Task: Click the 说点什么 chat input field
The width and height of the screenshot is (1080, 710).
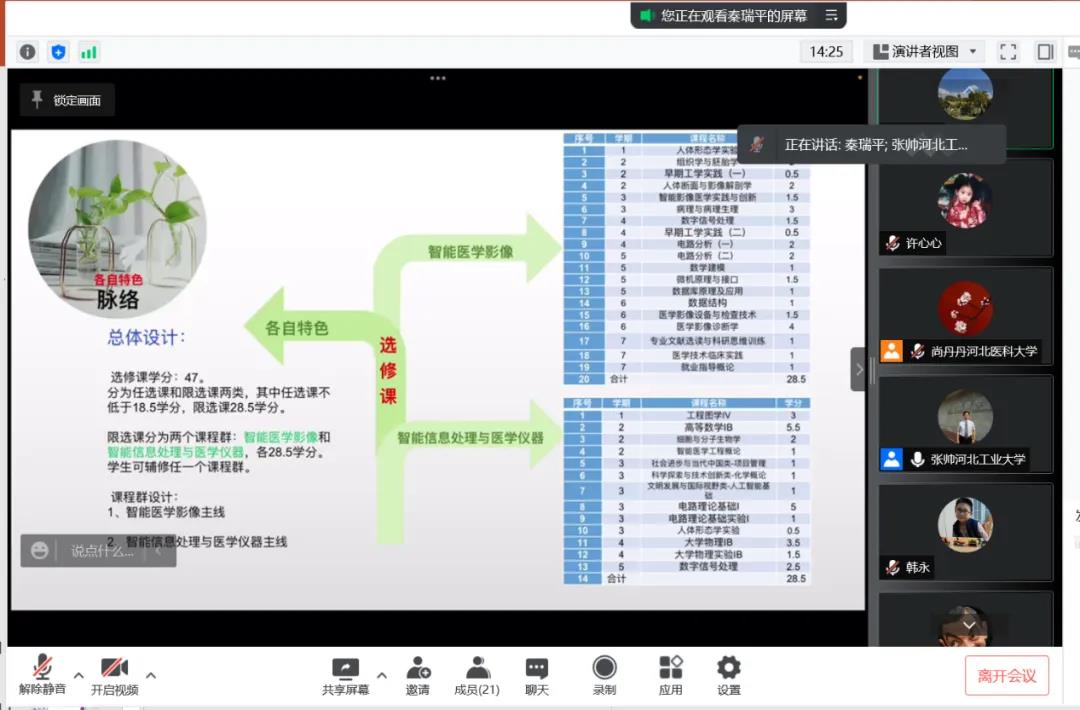Action: point(102,551)
